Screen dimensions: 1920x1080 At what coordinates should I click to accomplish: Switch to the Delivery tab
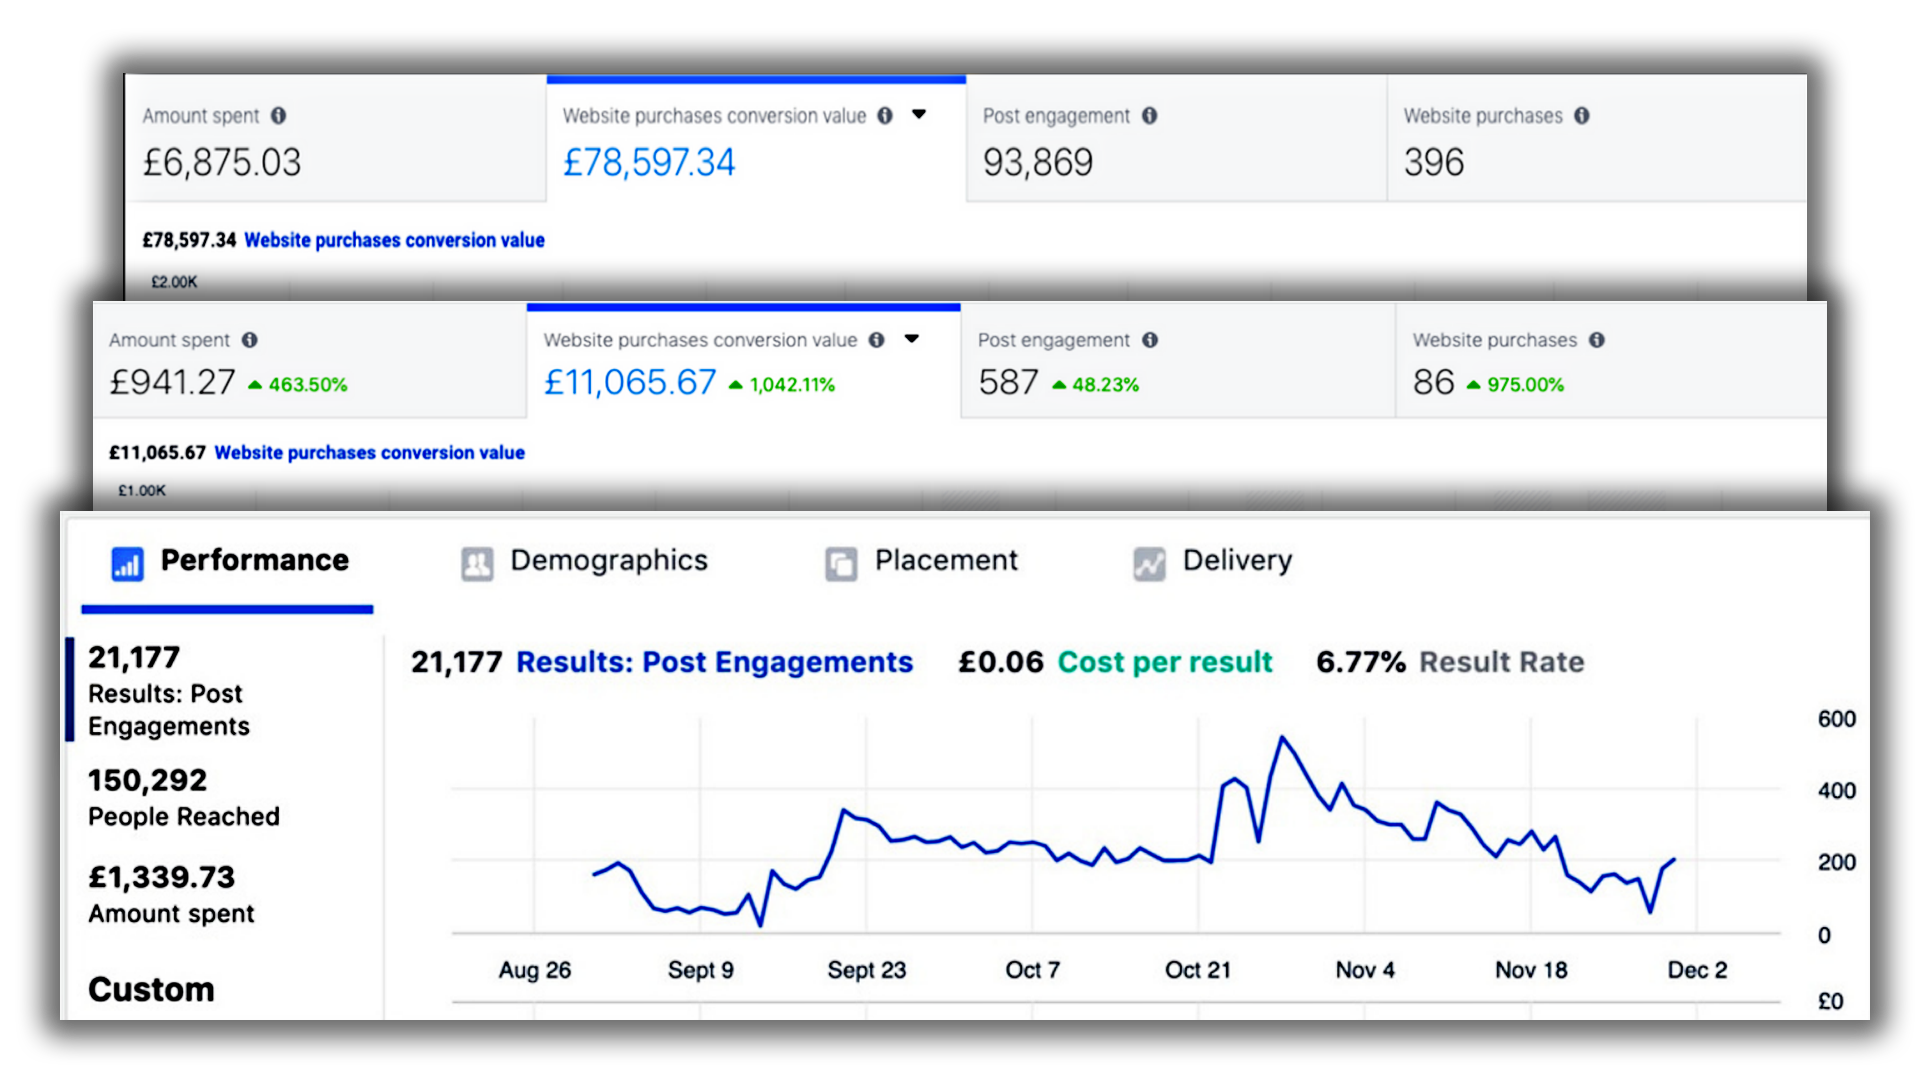point(1237,561)
